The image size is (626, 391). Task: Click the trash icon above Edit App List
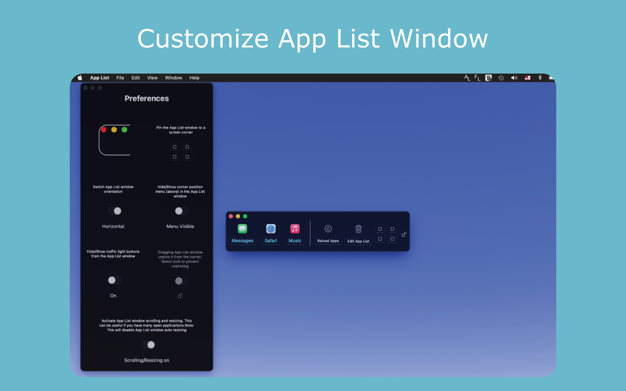click(x=359, y=229)
